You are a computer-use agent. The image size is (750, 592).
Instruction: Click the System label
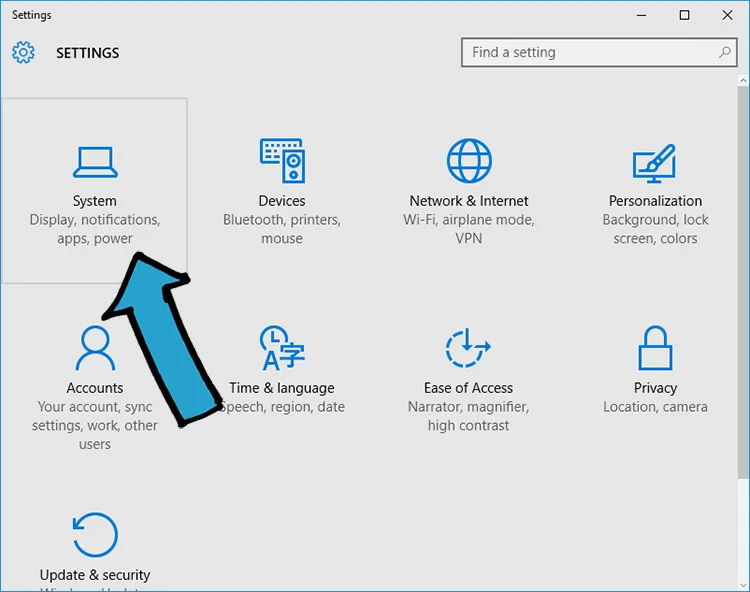coord(95,201)
